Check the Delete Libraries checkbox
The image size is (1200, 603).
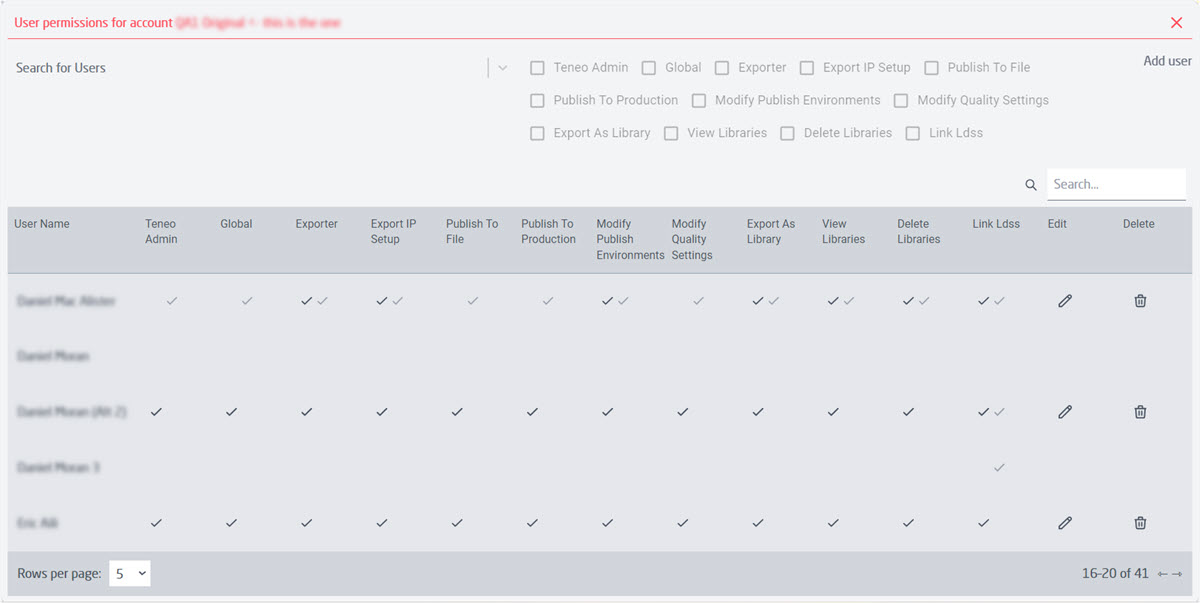pyautogui.click(x=788, y=133)
